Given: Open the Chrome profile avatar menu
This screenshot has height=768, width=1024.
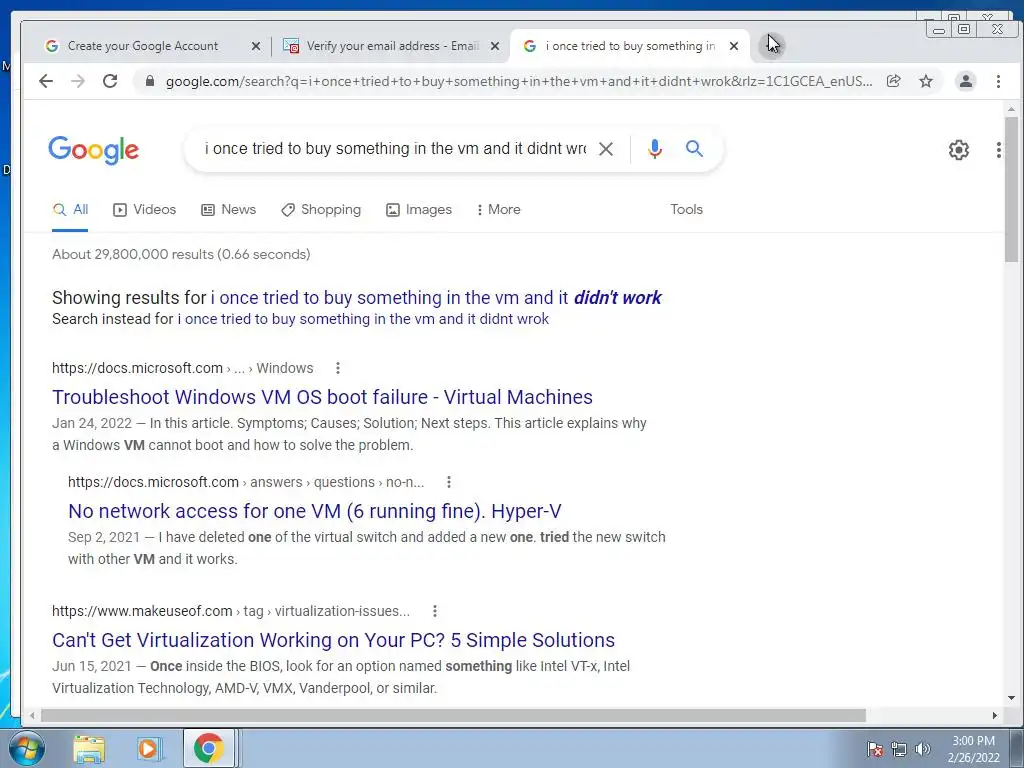Looking at the screenshot, I should 965,81.
